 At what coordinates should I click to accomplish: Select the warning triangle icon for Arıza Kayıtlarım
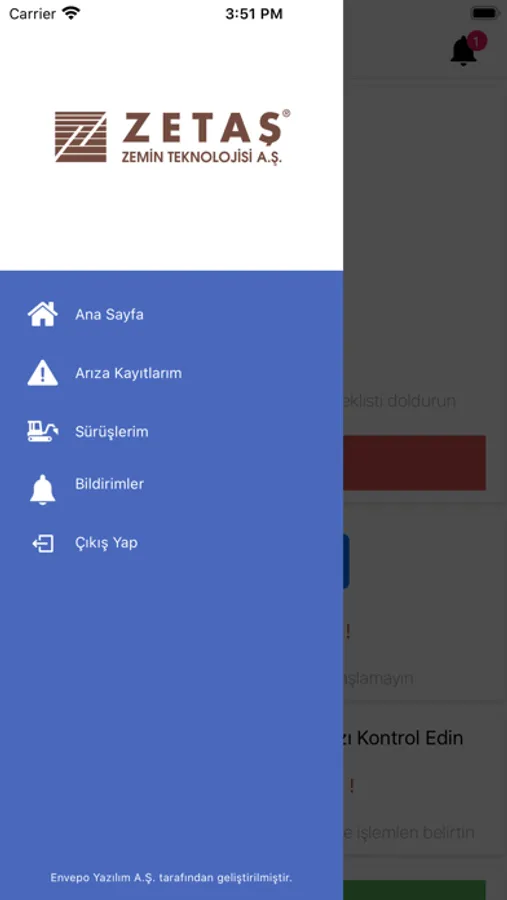[x=42, y=373]
